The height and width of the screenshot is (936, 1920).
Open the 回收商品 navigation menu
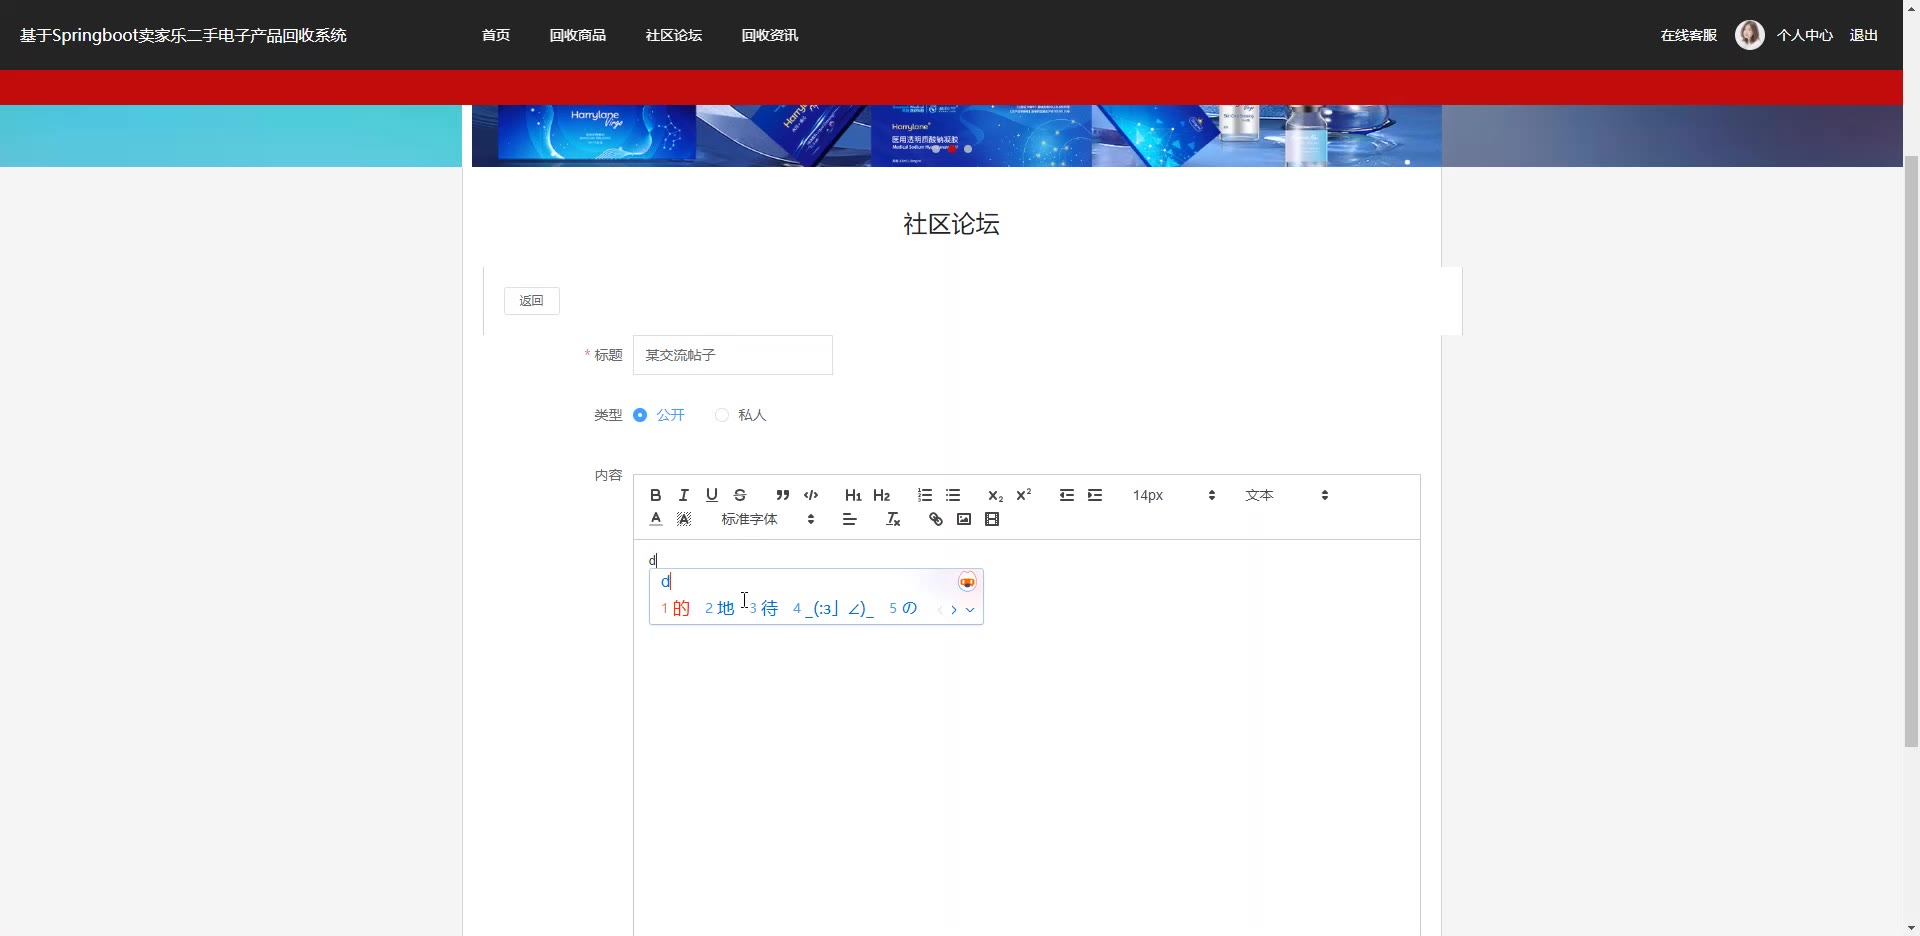click(x=577, y=35)
